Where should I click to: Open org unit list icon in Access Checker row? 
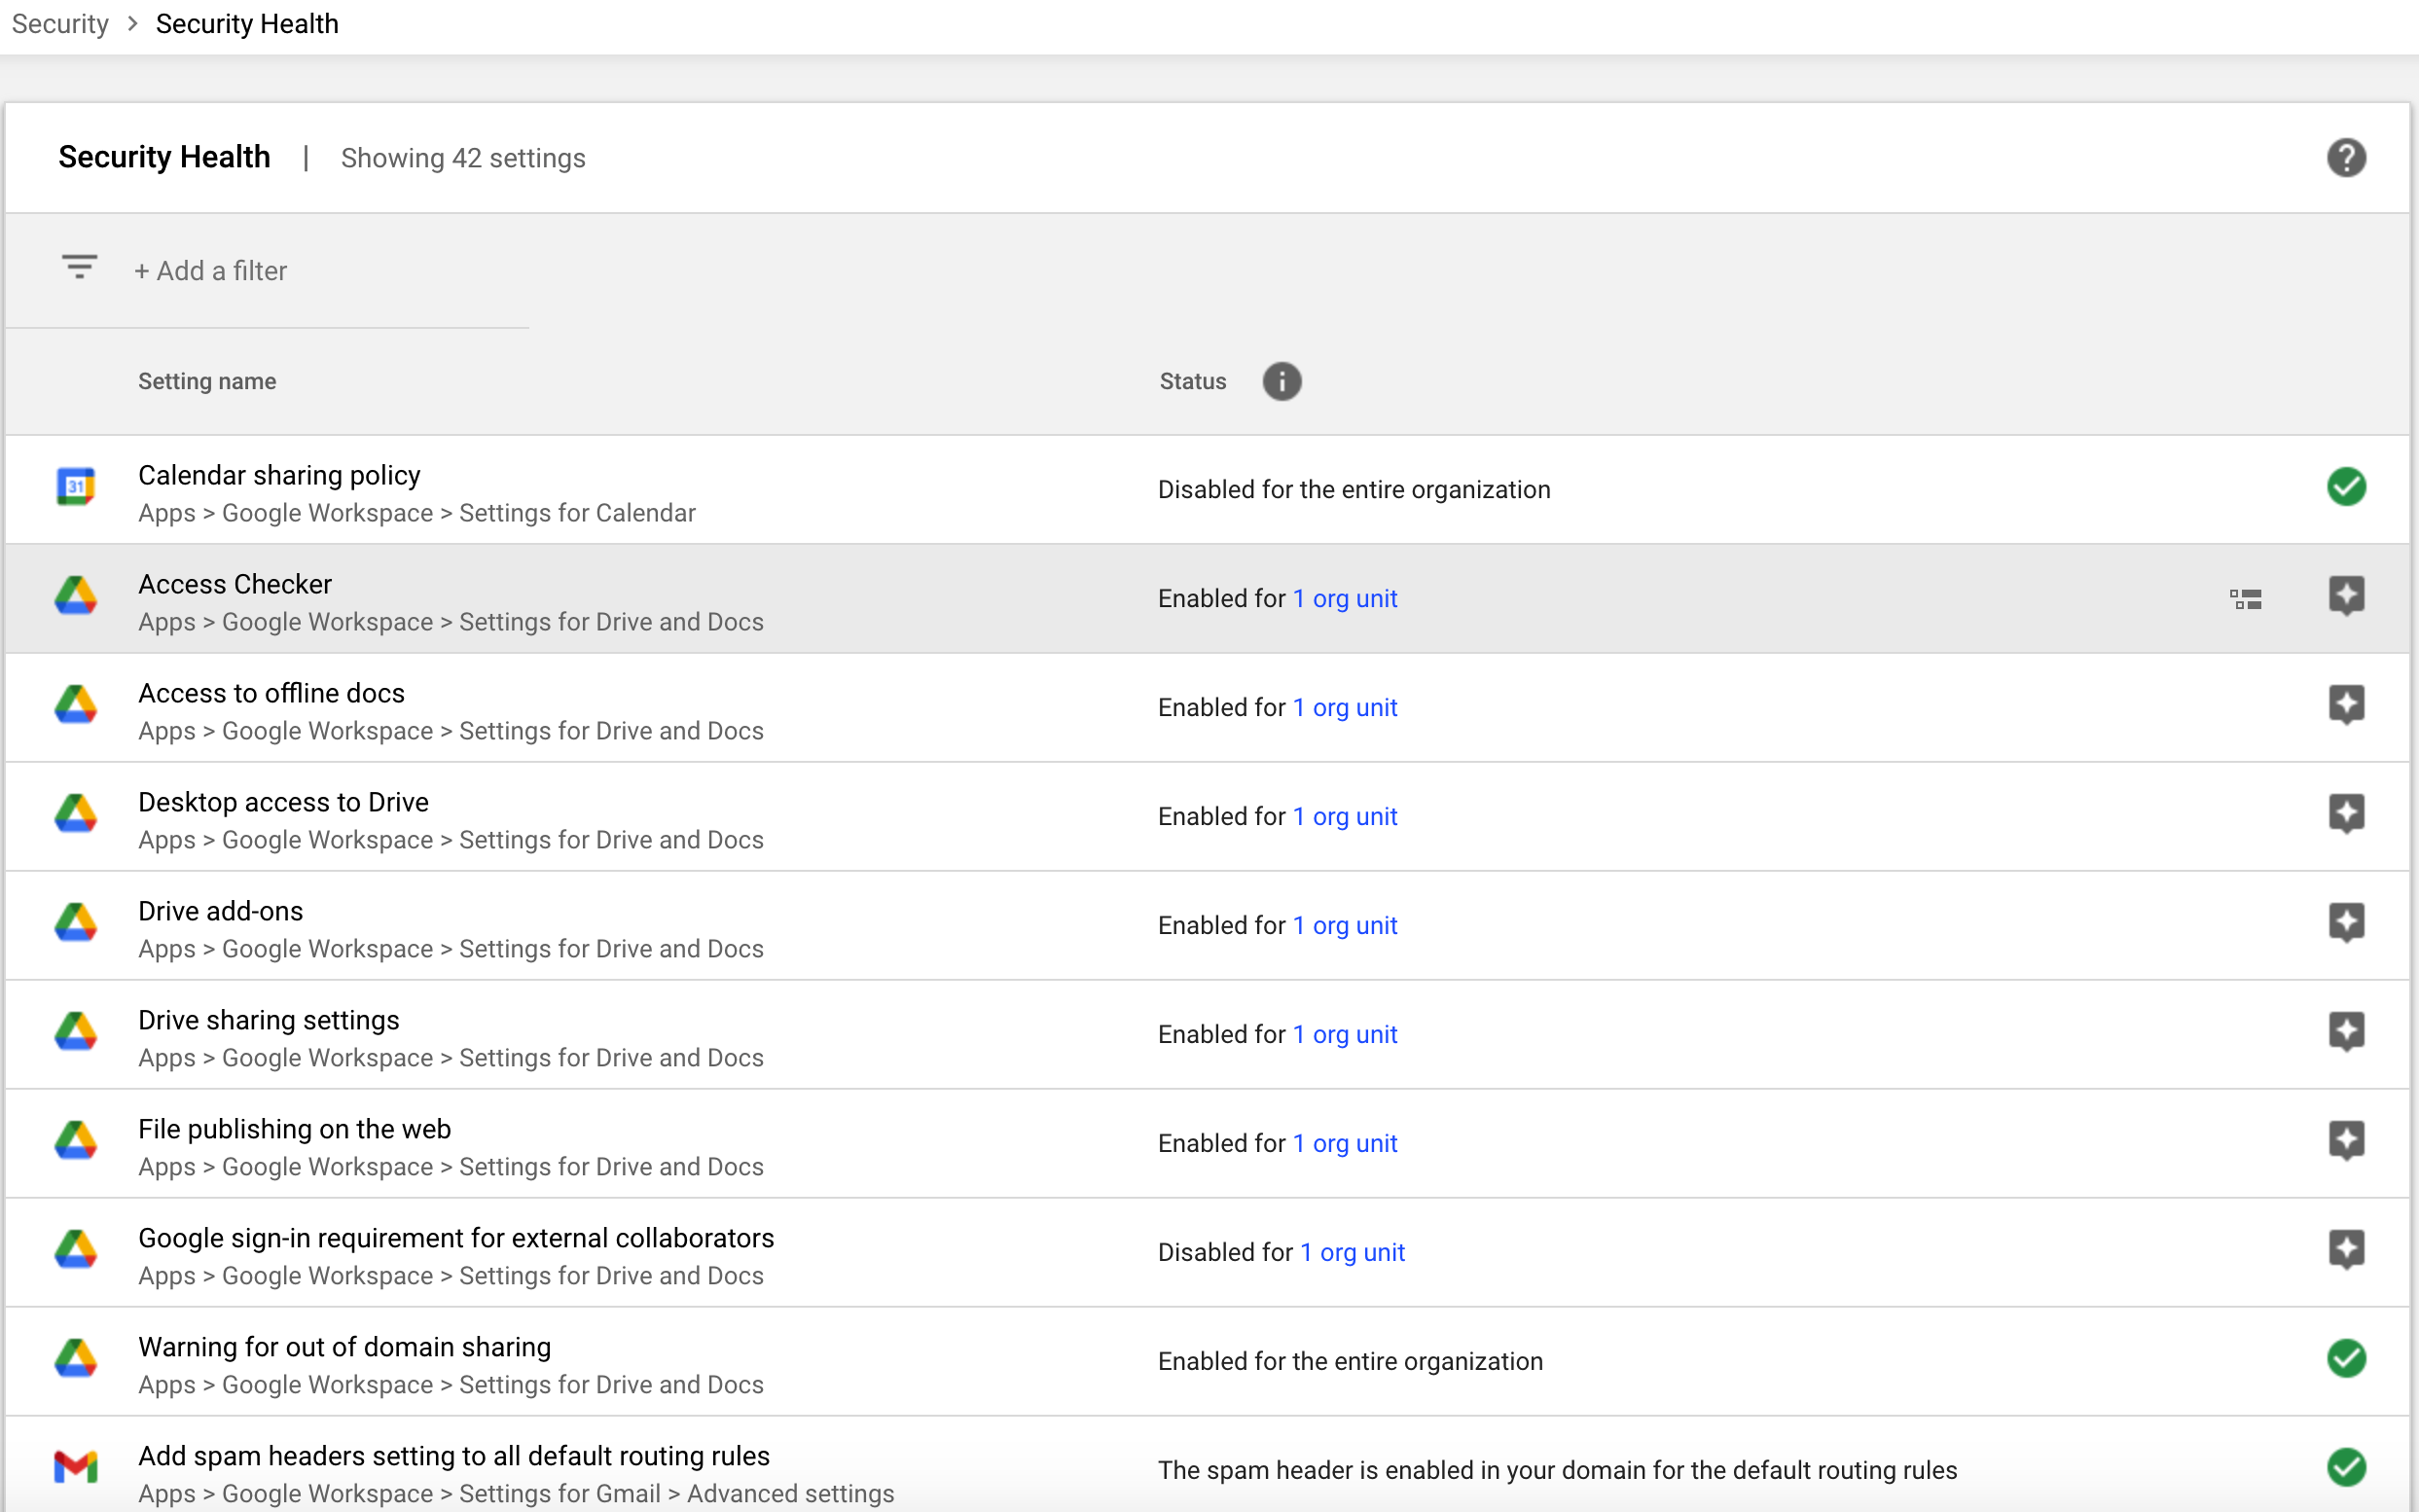pyautogui.click(x=2245, y=599)
